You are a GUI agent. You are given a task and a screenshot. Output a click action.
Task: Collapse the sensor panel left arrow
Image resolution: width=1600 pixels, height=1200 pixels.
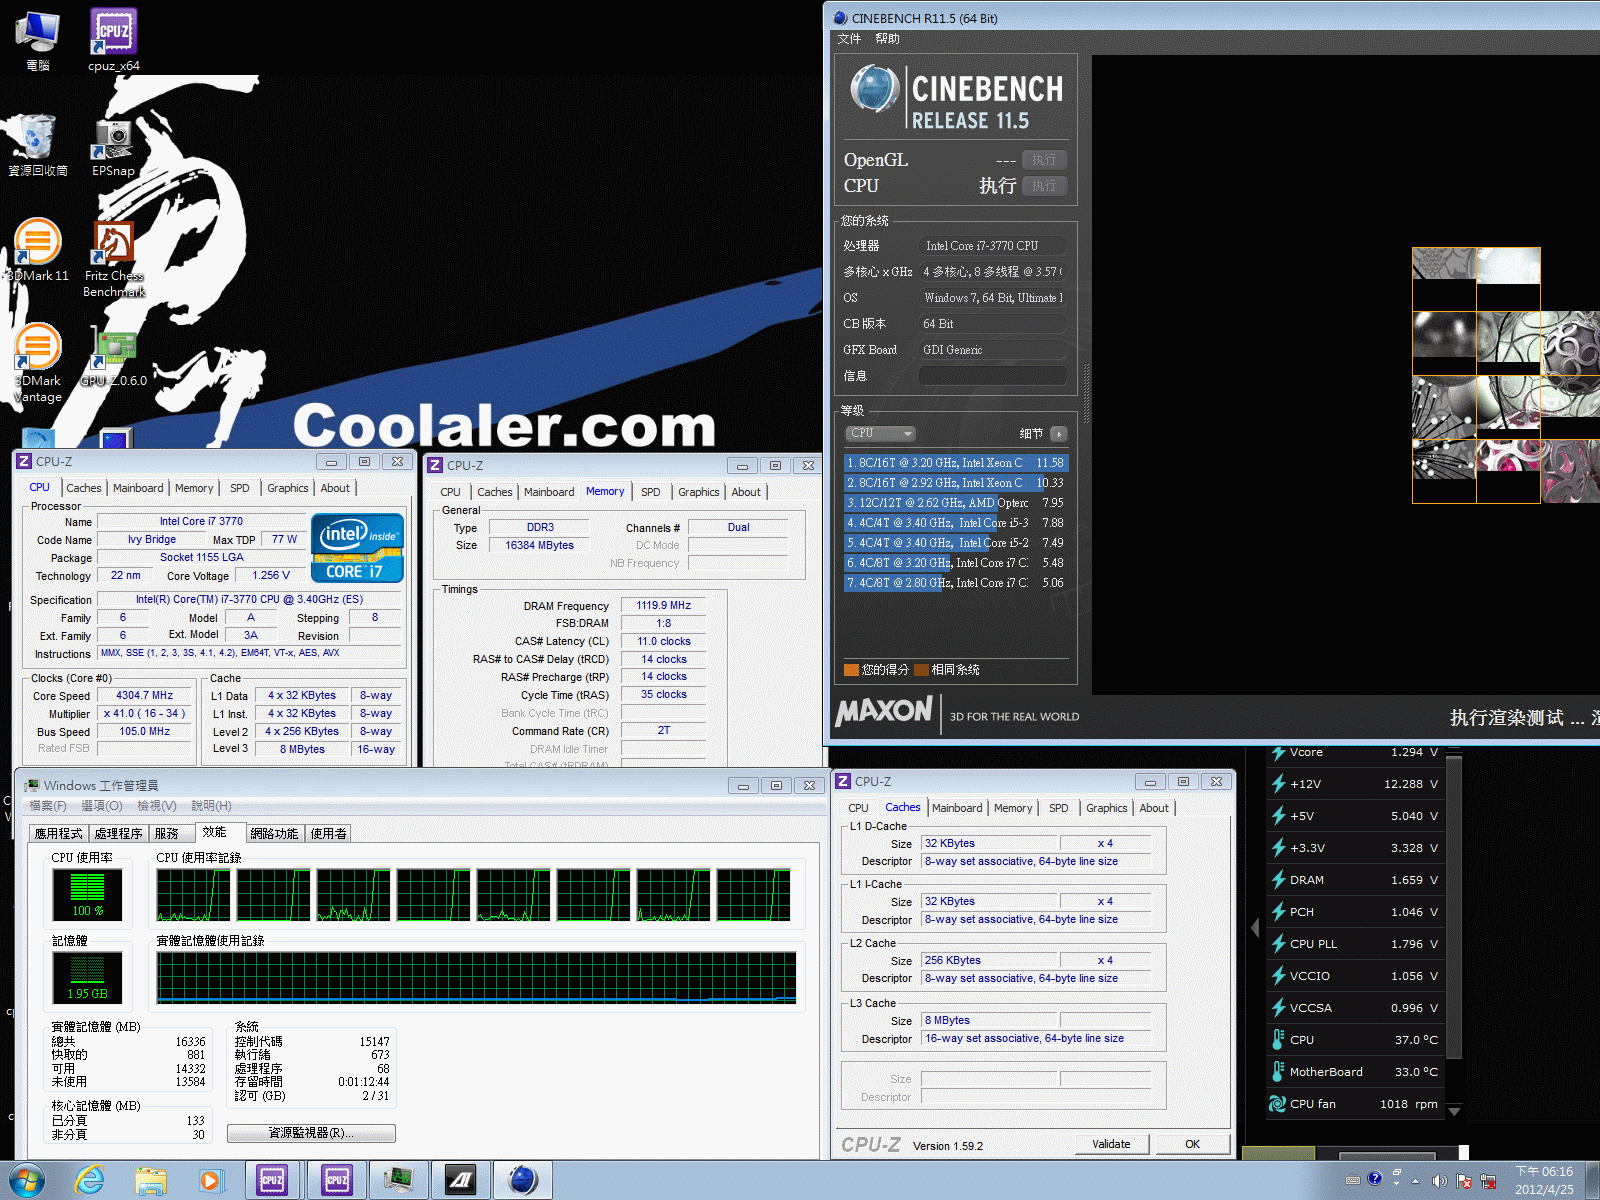pyautogui.click(x=1255, y=928)
